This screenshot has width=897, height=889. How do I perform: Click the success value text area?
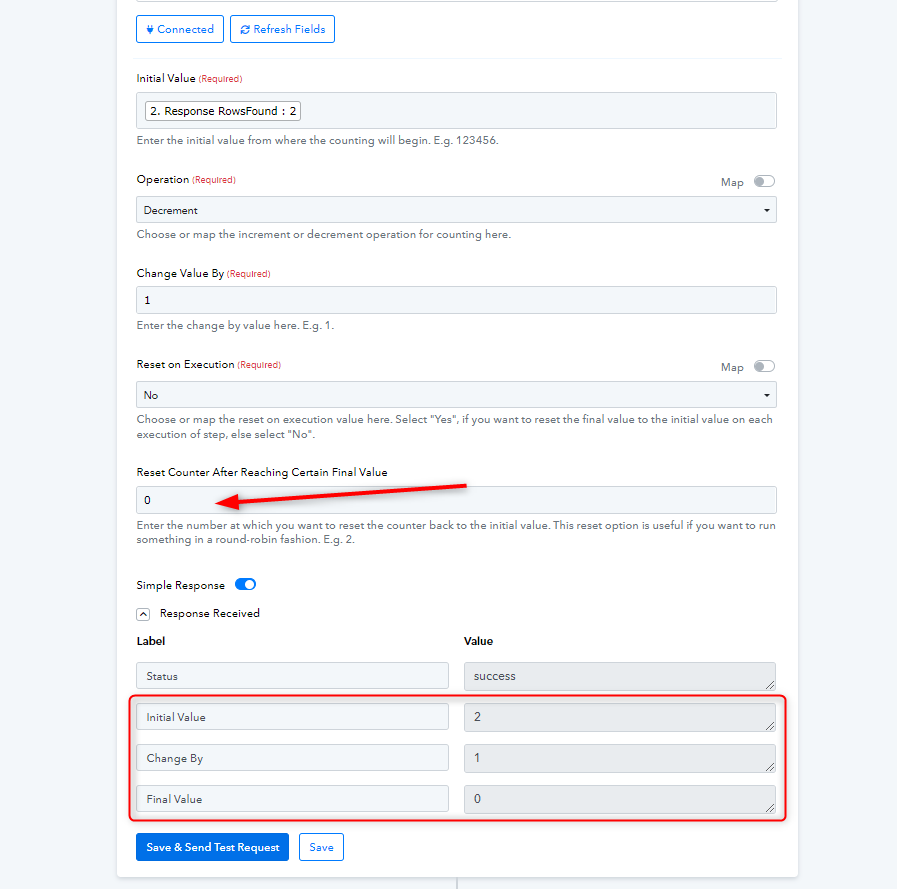pyautogui.click(x=619, y=676)
